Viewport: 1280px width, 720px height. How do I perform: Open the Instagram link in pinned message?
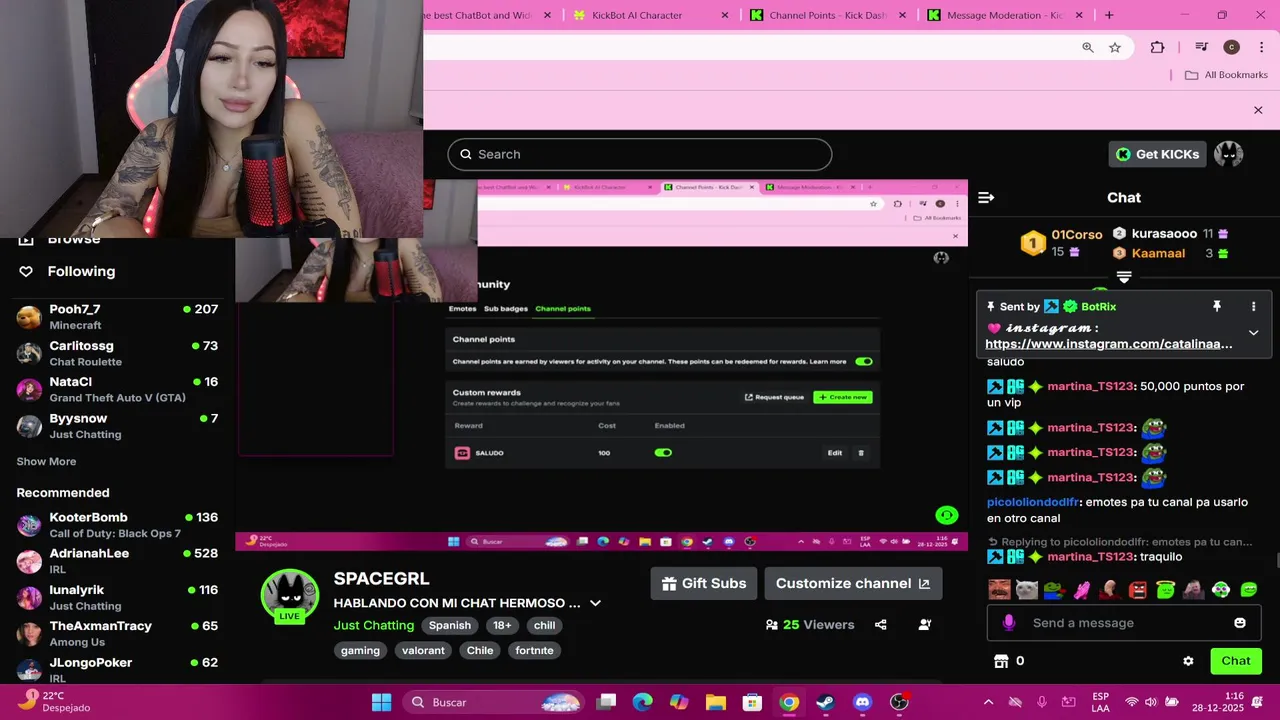[1108, 344]
